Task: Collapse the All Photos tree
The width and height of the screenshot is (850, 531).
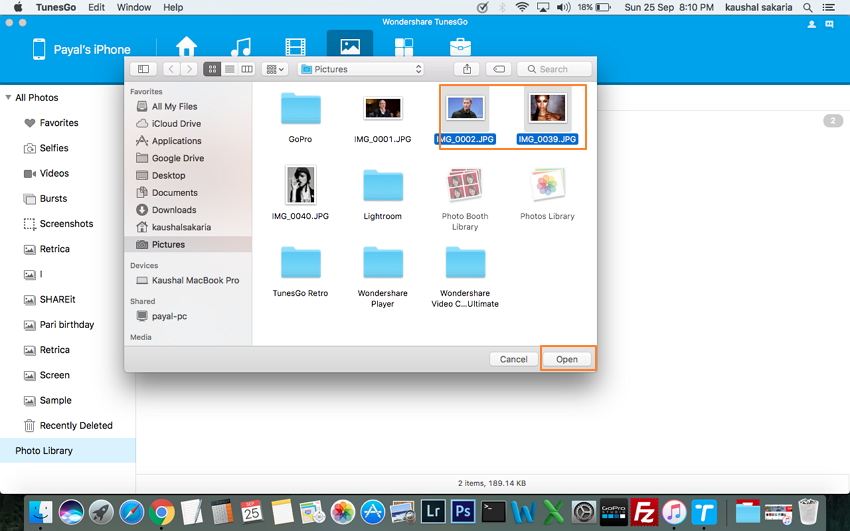Action: 8,98
